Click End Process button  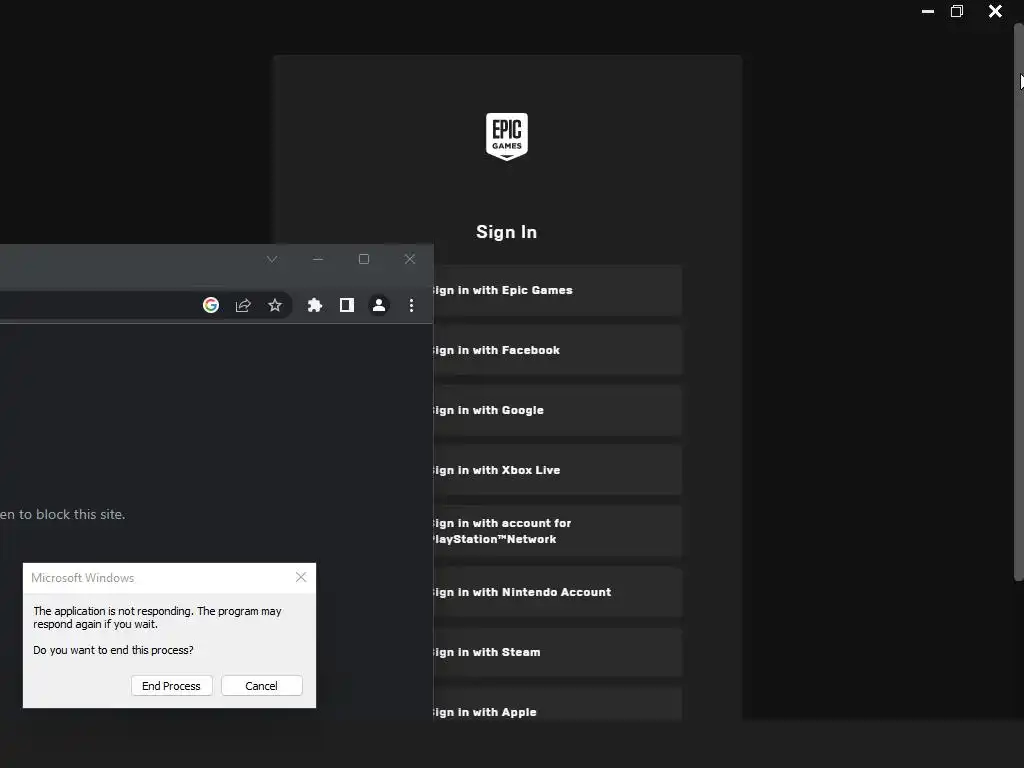pos(172,686)
